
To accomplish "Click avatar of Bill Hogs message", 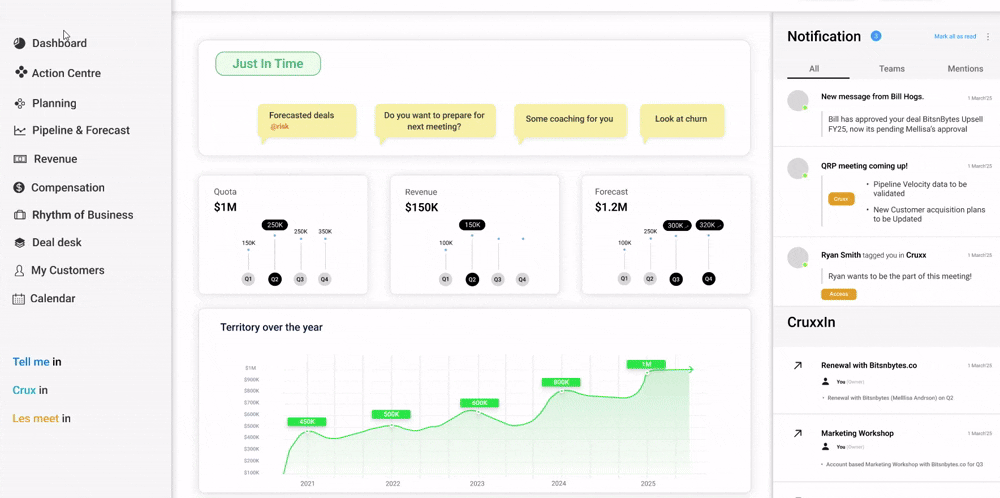I will [x=798, y=101].
